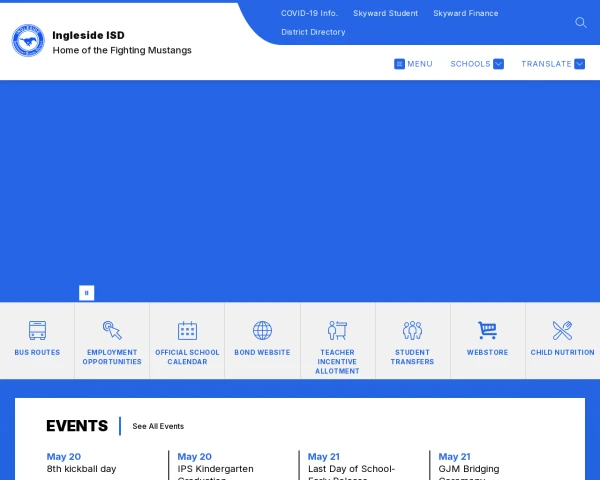Open the GJM Bridging event

pyautogui.click(x=469, y=472)
